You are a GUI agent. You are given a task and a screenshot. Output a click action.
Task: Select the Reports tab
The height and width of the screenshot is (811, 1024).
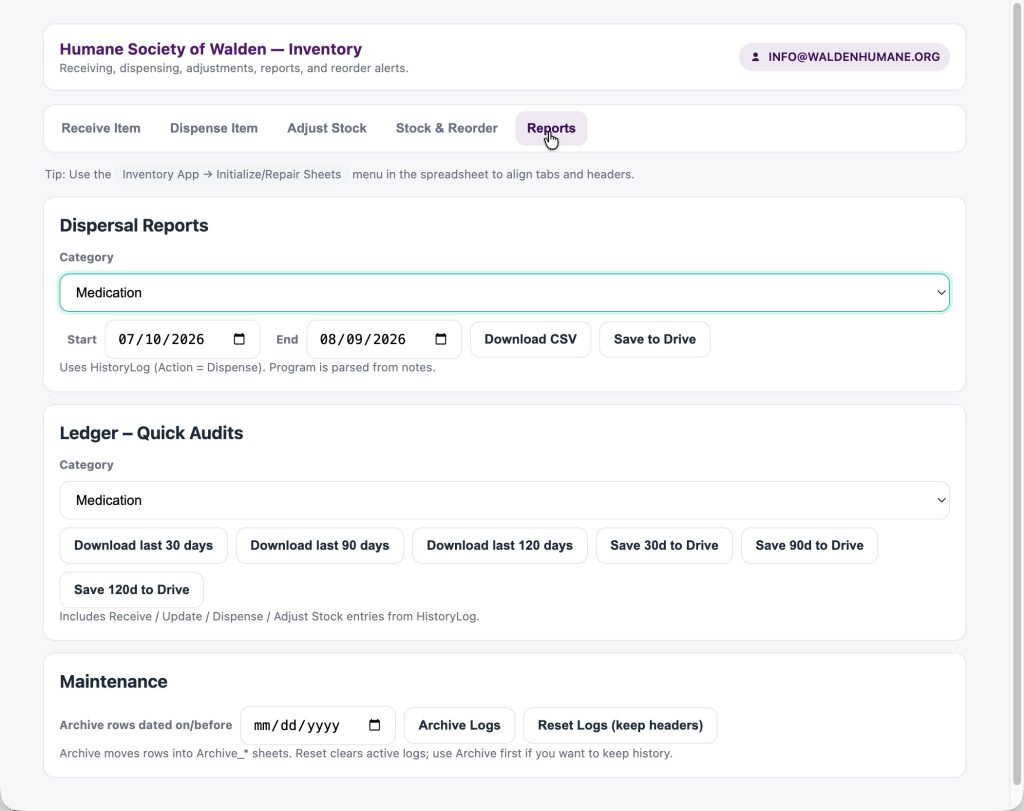(x=551, y=128)
